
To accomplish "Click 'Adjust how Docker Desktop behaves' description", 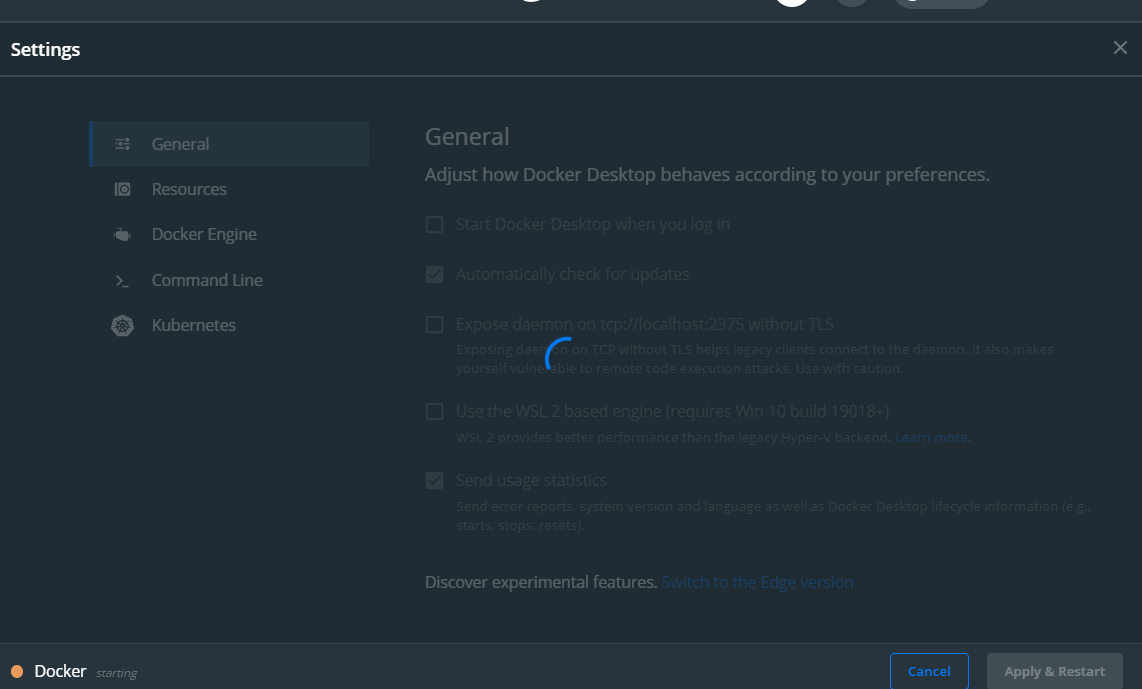I will [x=707, y=175].
